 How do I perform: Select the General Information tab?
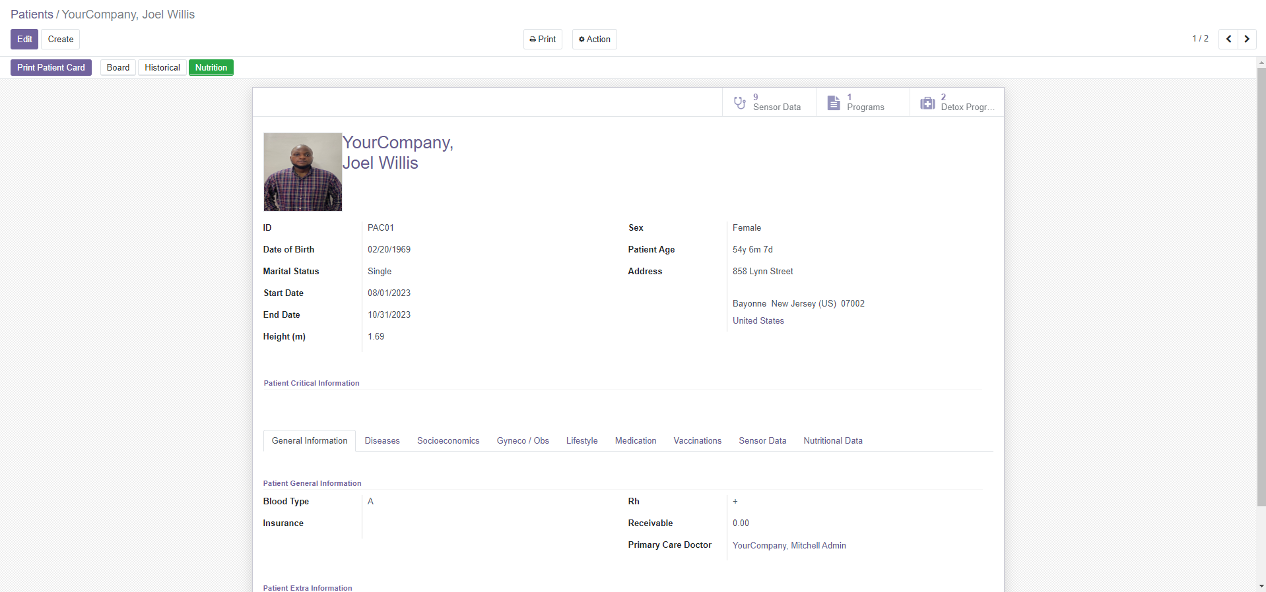[310, 441]
